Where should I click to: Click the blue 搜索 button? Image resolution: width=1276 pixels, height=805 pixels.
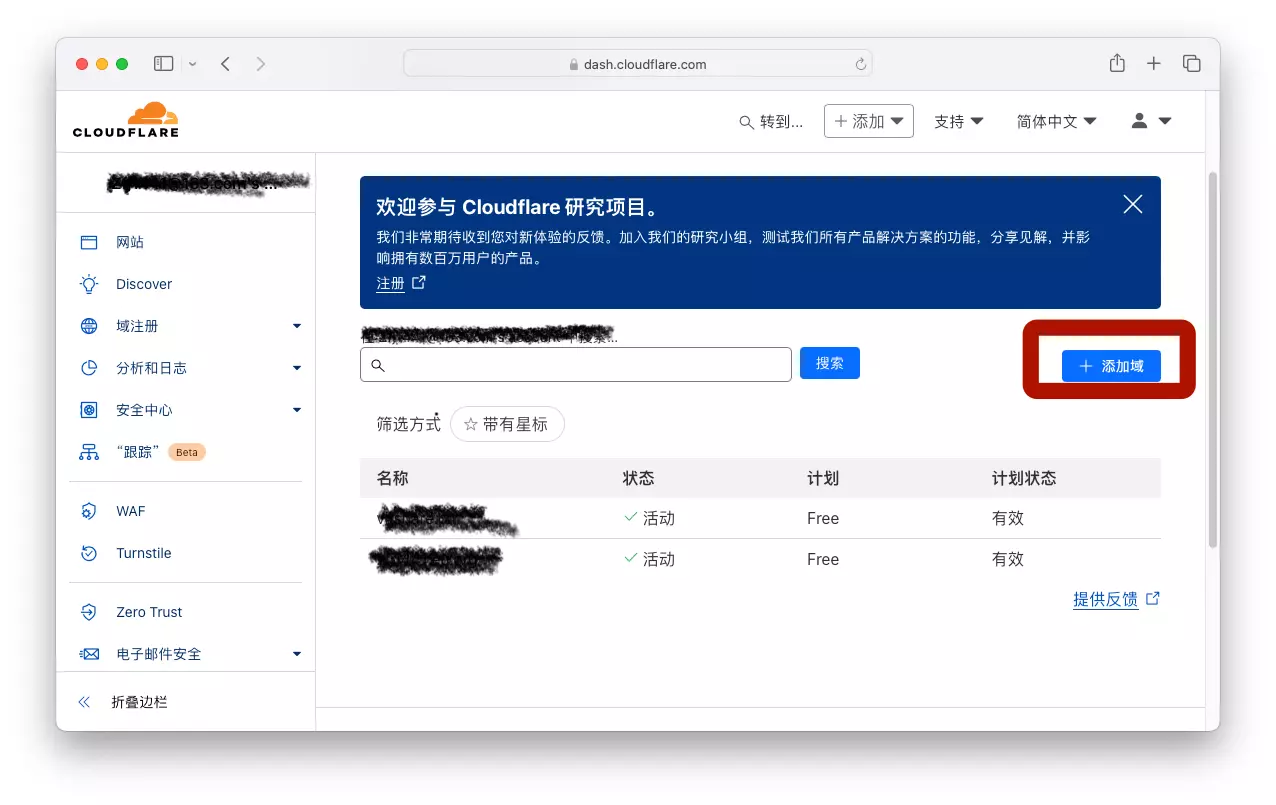tap(830, 363)
